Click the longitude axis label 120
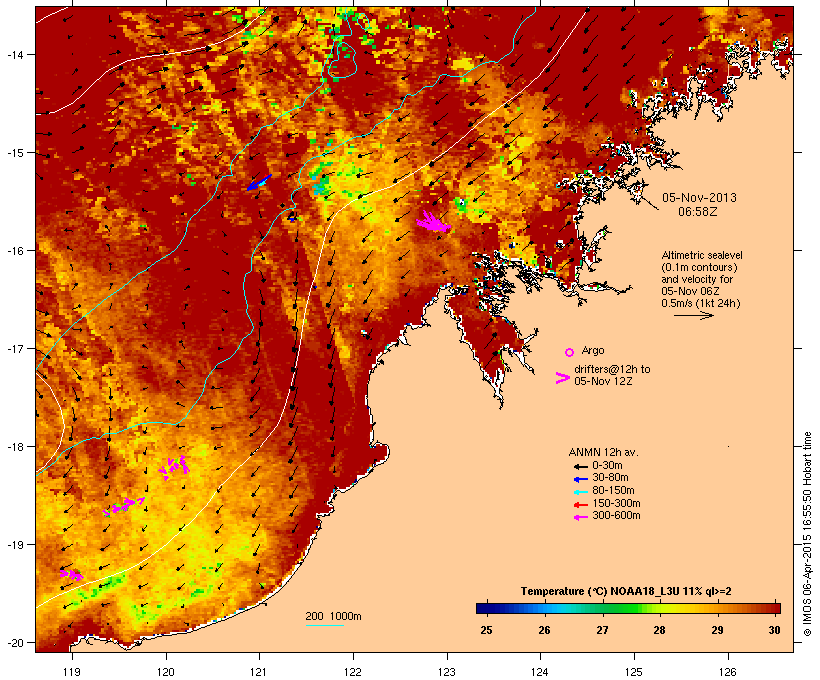The image size is (820, 680). pos(166,672)
